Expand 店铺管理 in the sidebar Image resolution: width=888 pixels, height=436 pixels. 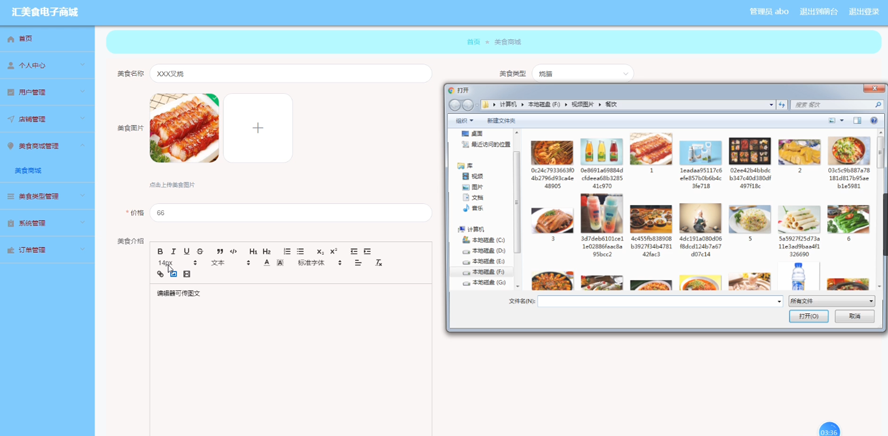tap(47, 119)
